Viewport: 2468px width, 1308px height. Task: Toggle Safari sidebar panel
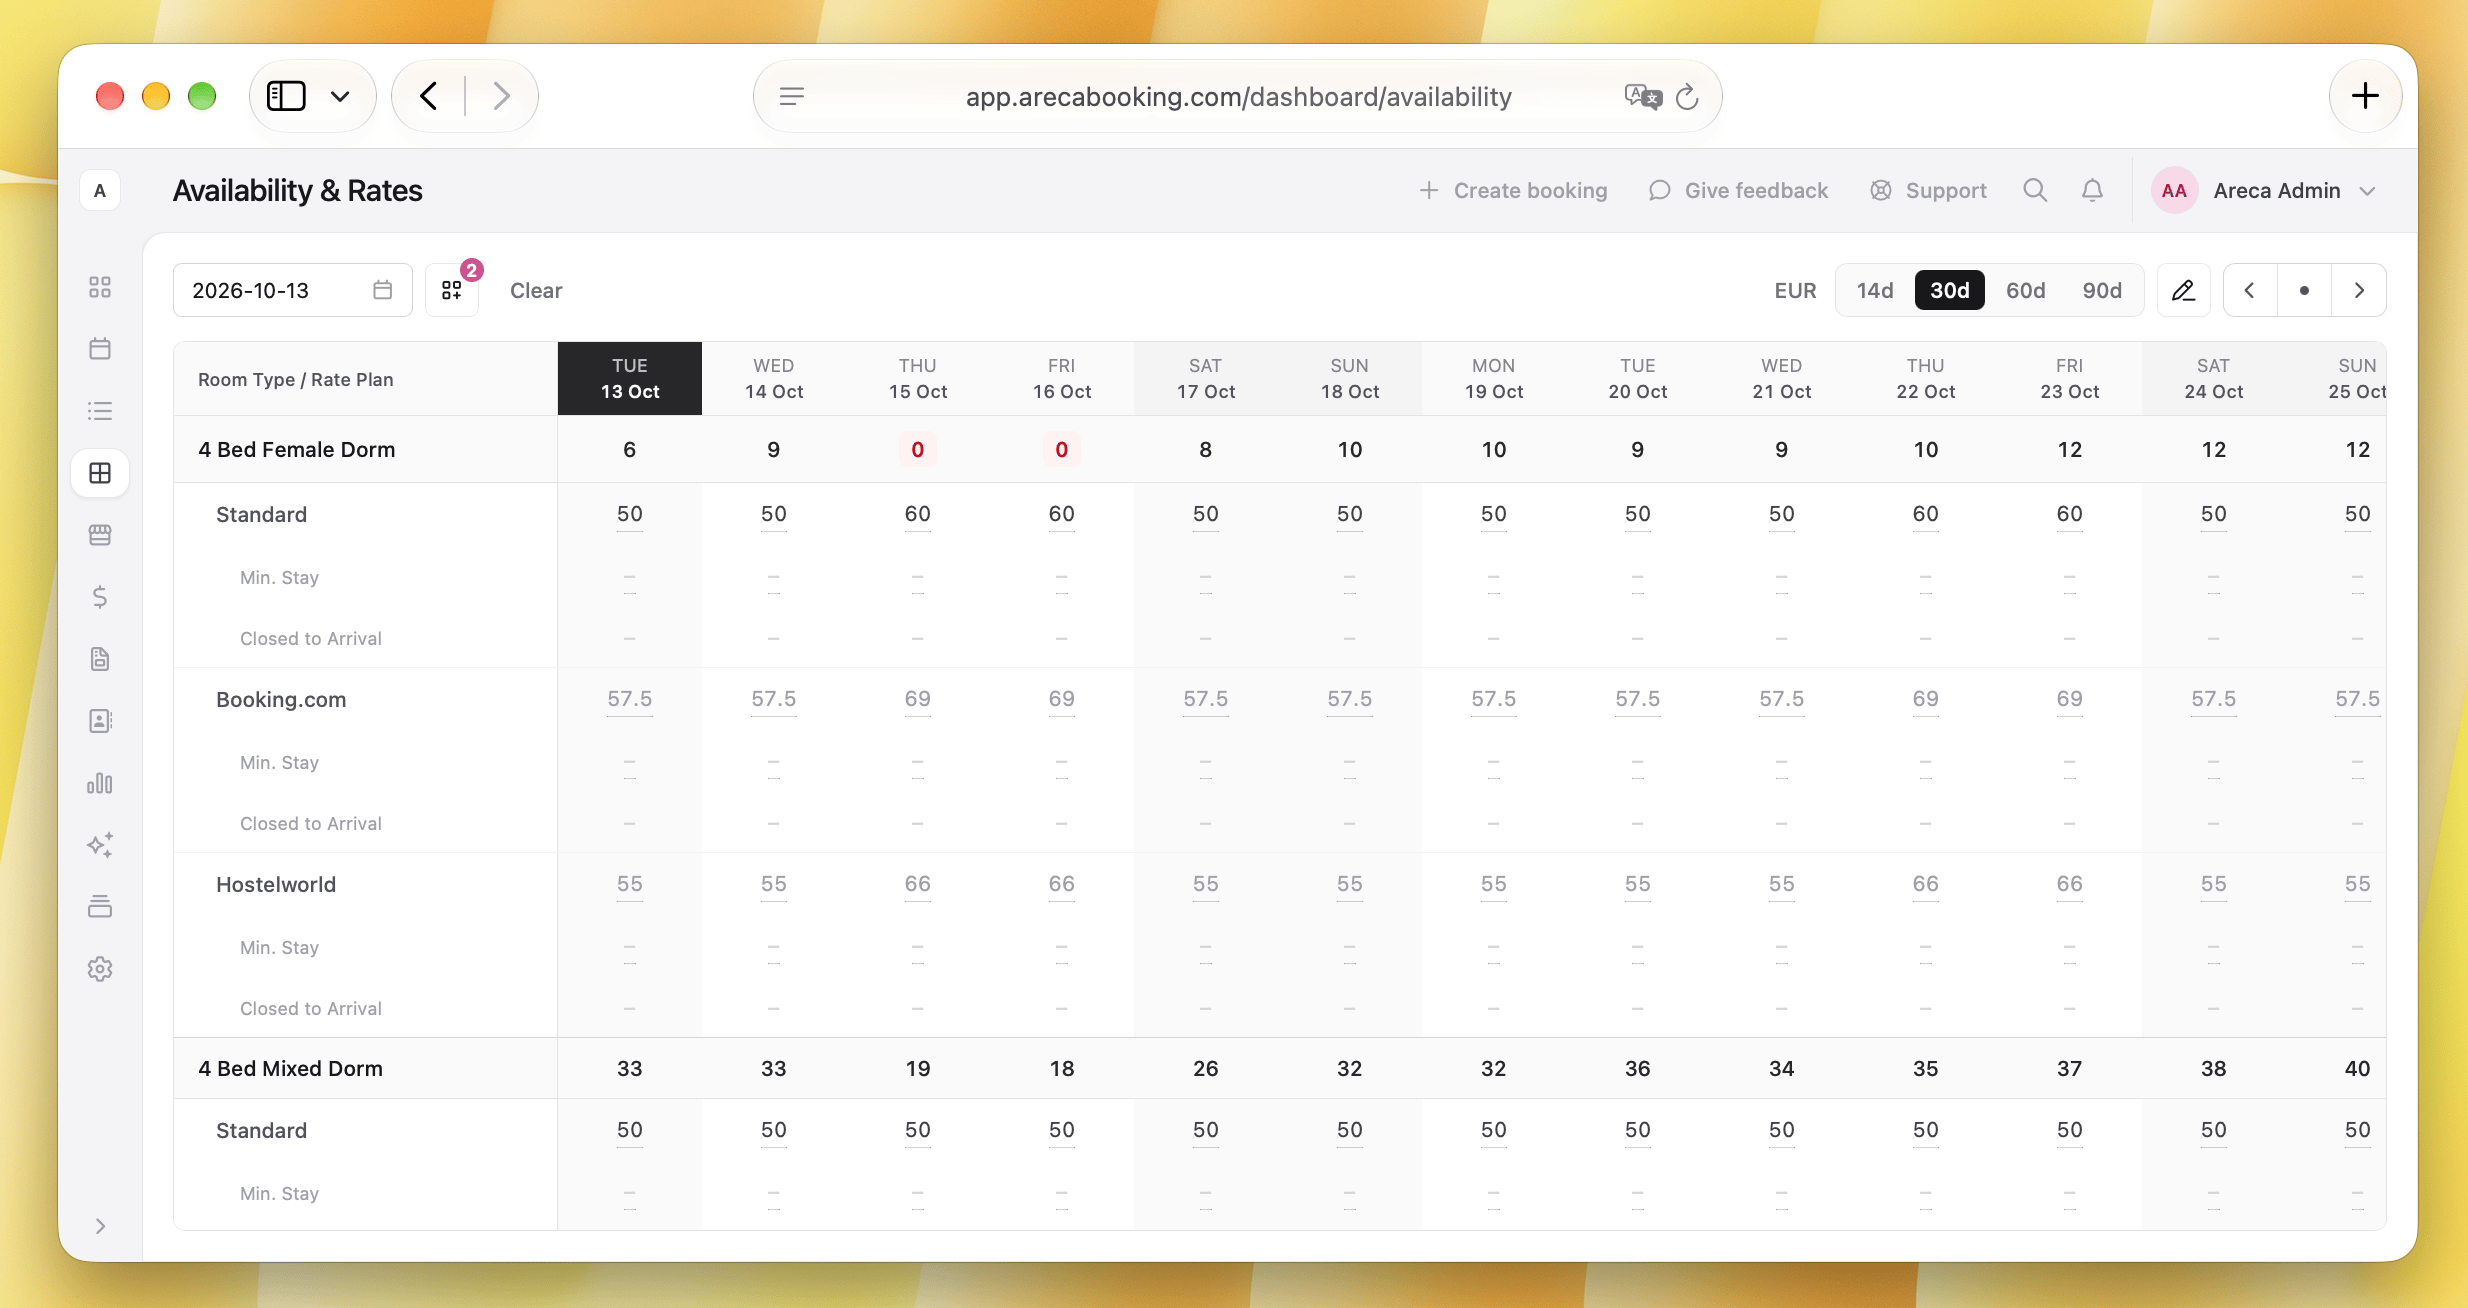[x=286, y=96]
